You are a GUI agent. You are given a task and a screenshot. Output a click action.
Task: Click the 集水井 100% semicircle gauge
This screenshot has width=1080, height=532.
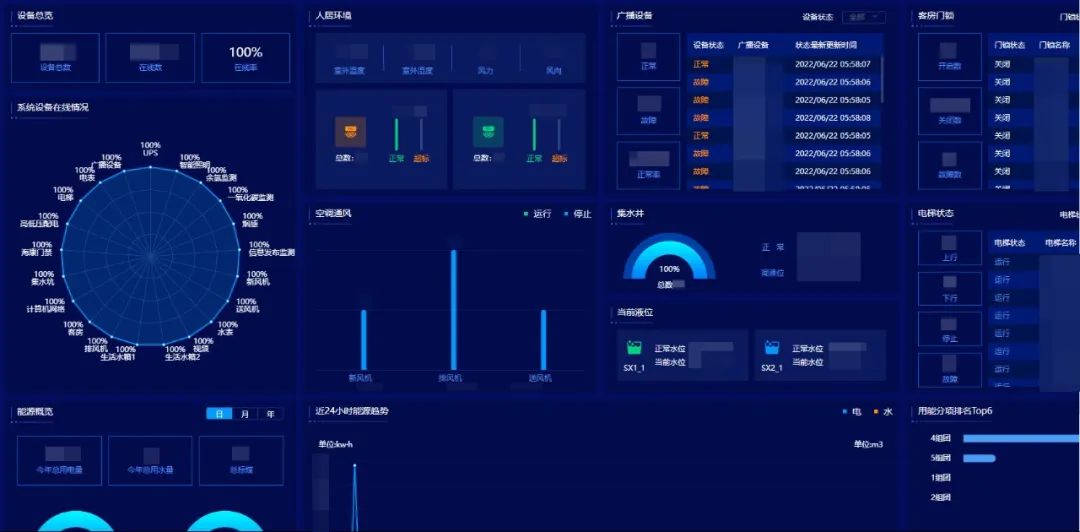coord(669,262)
